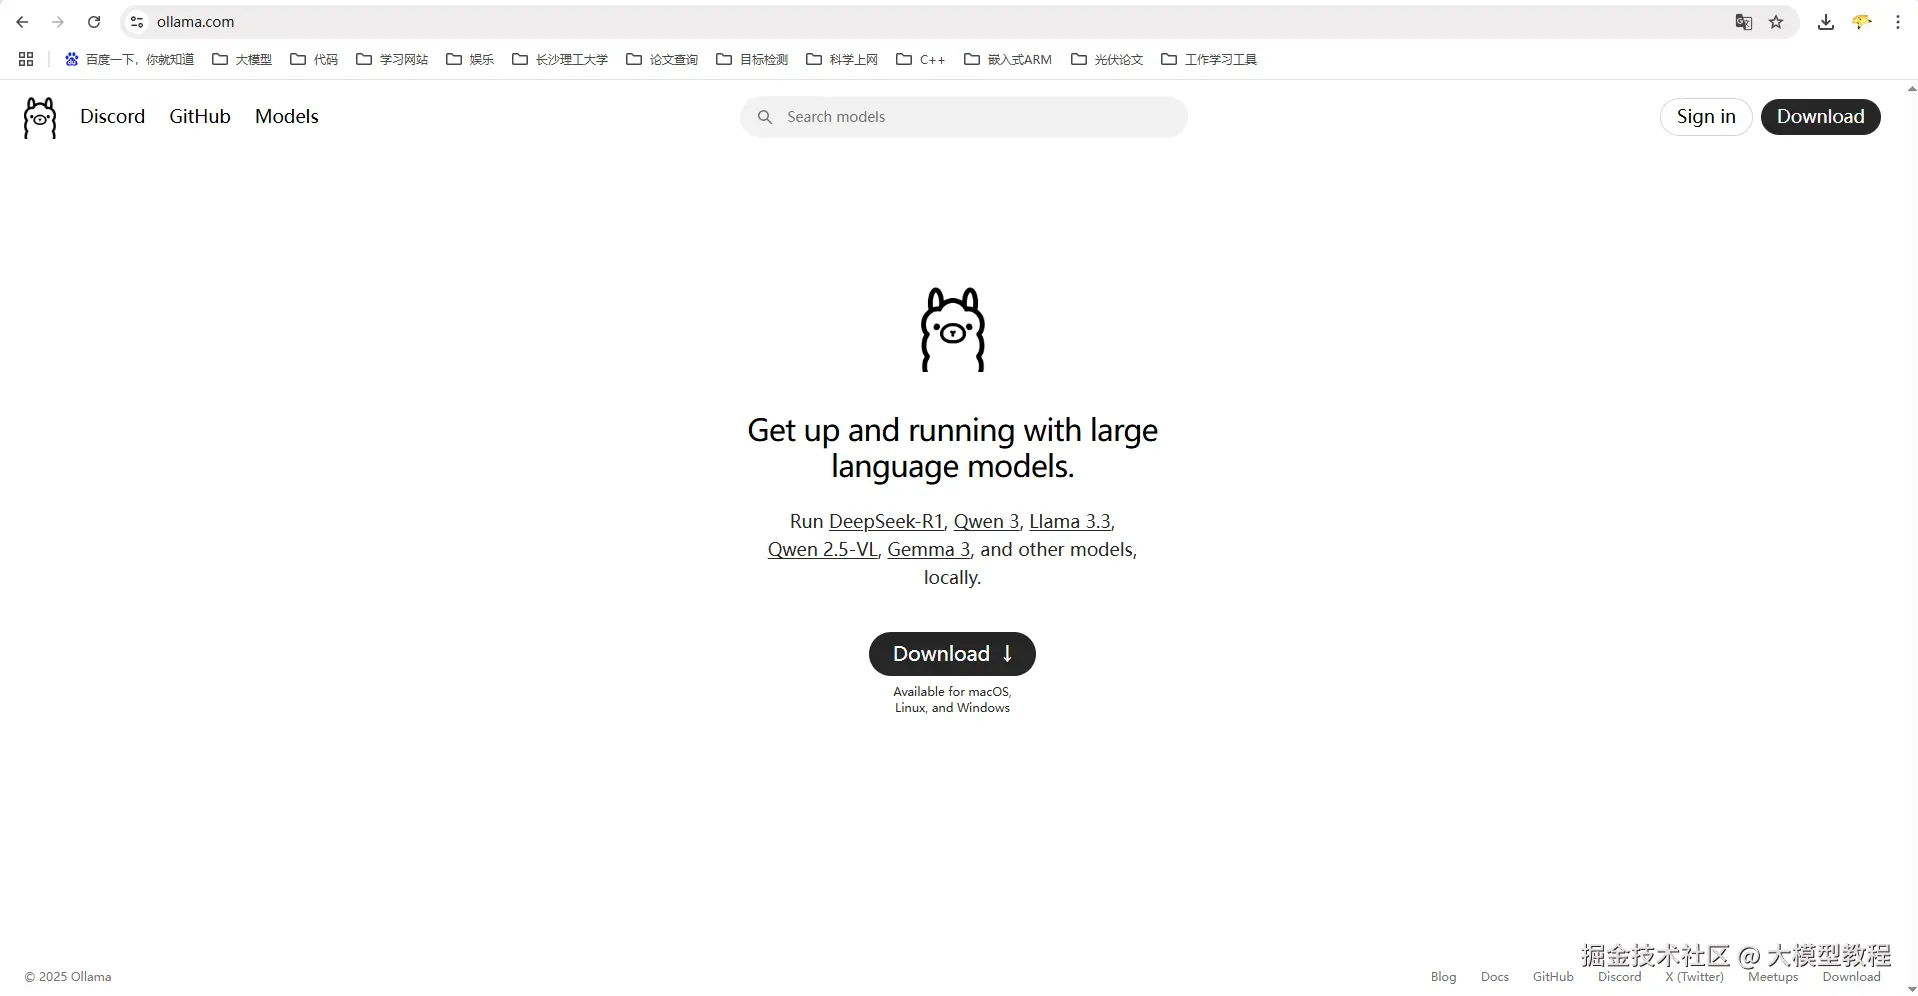Open site information icon beside ollama.com

(x=137, y=22)
